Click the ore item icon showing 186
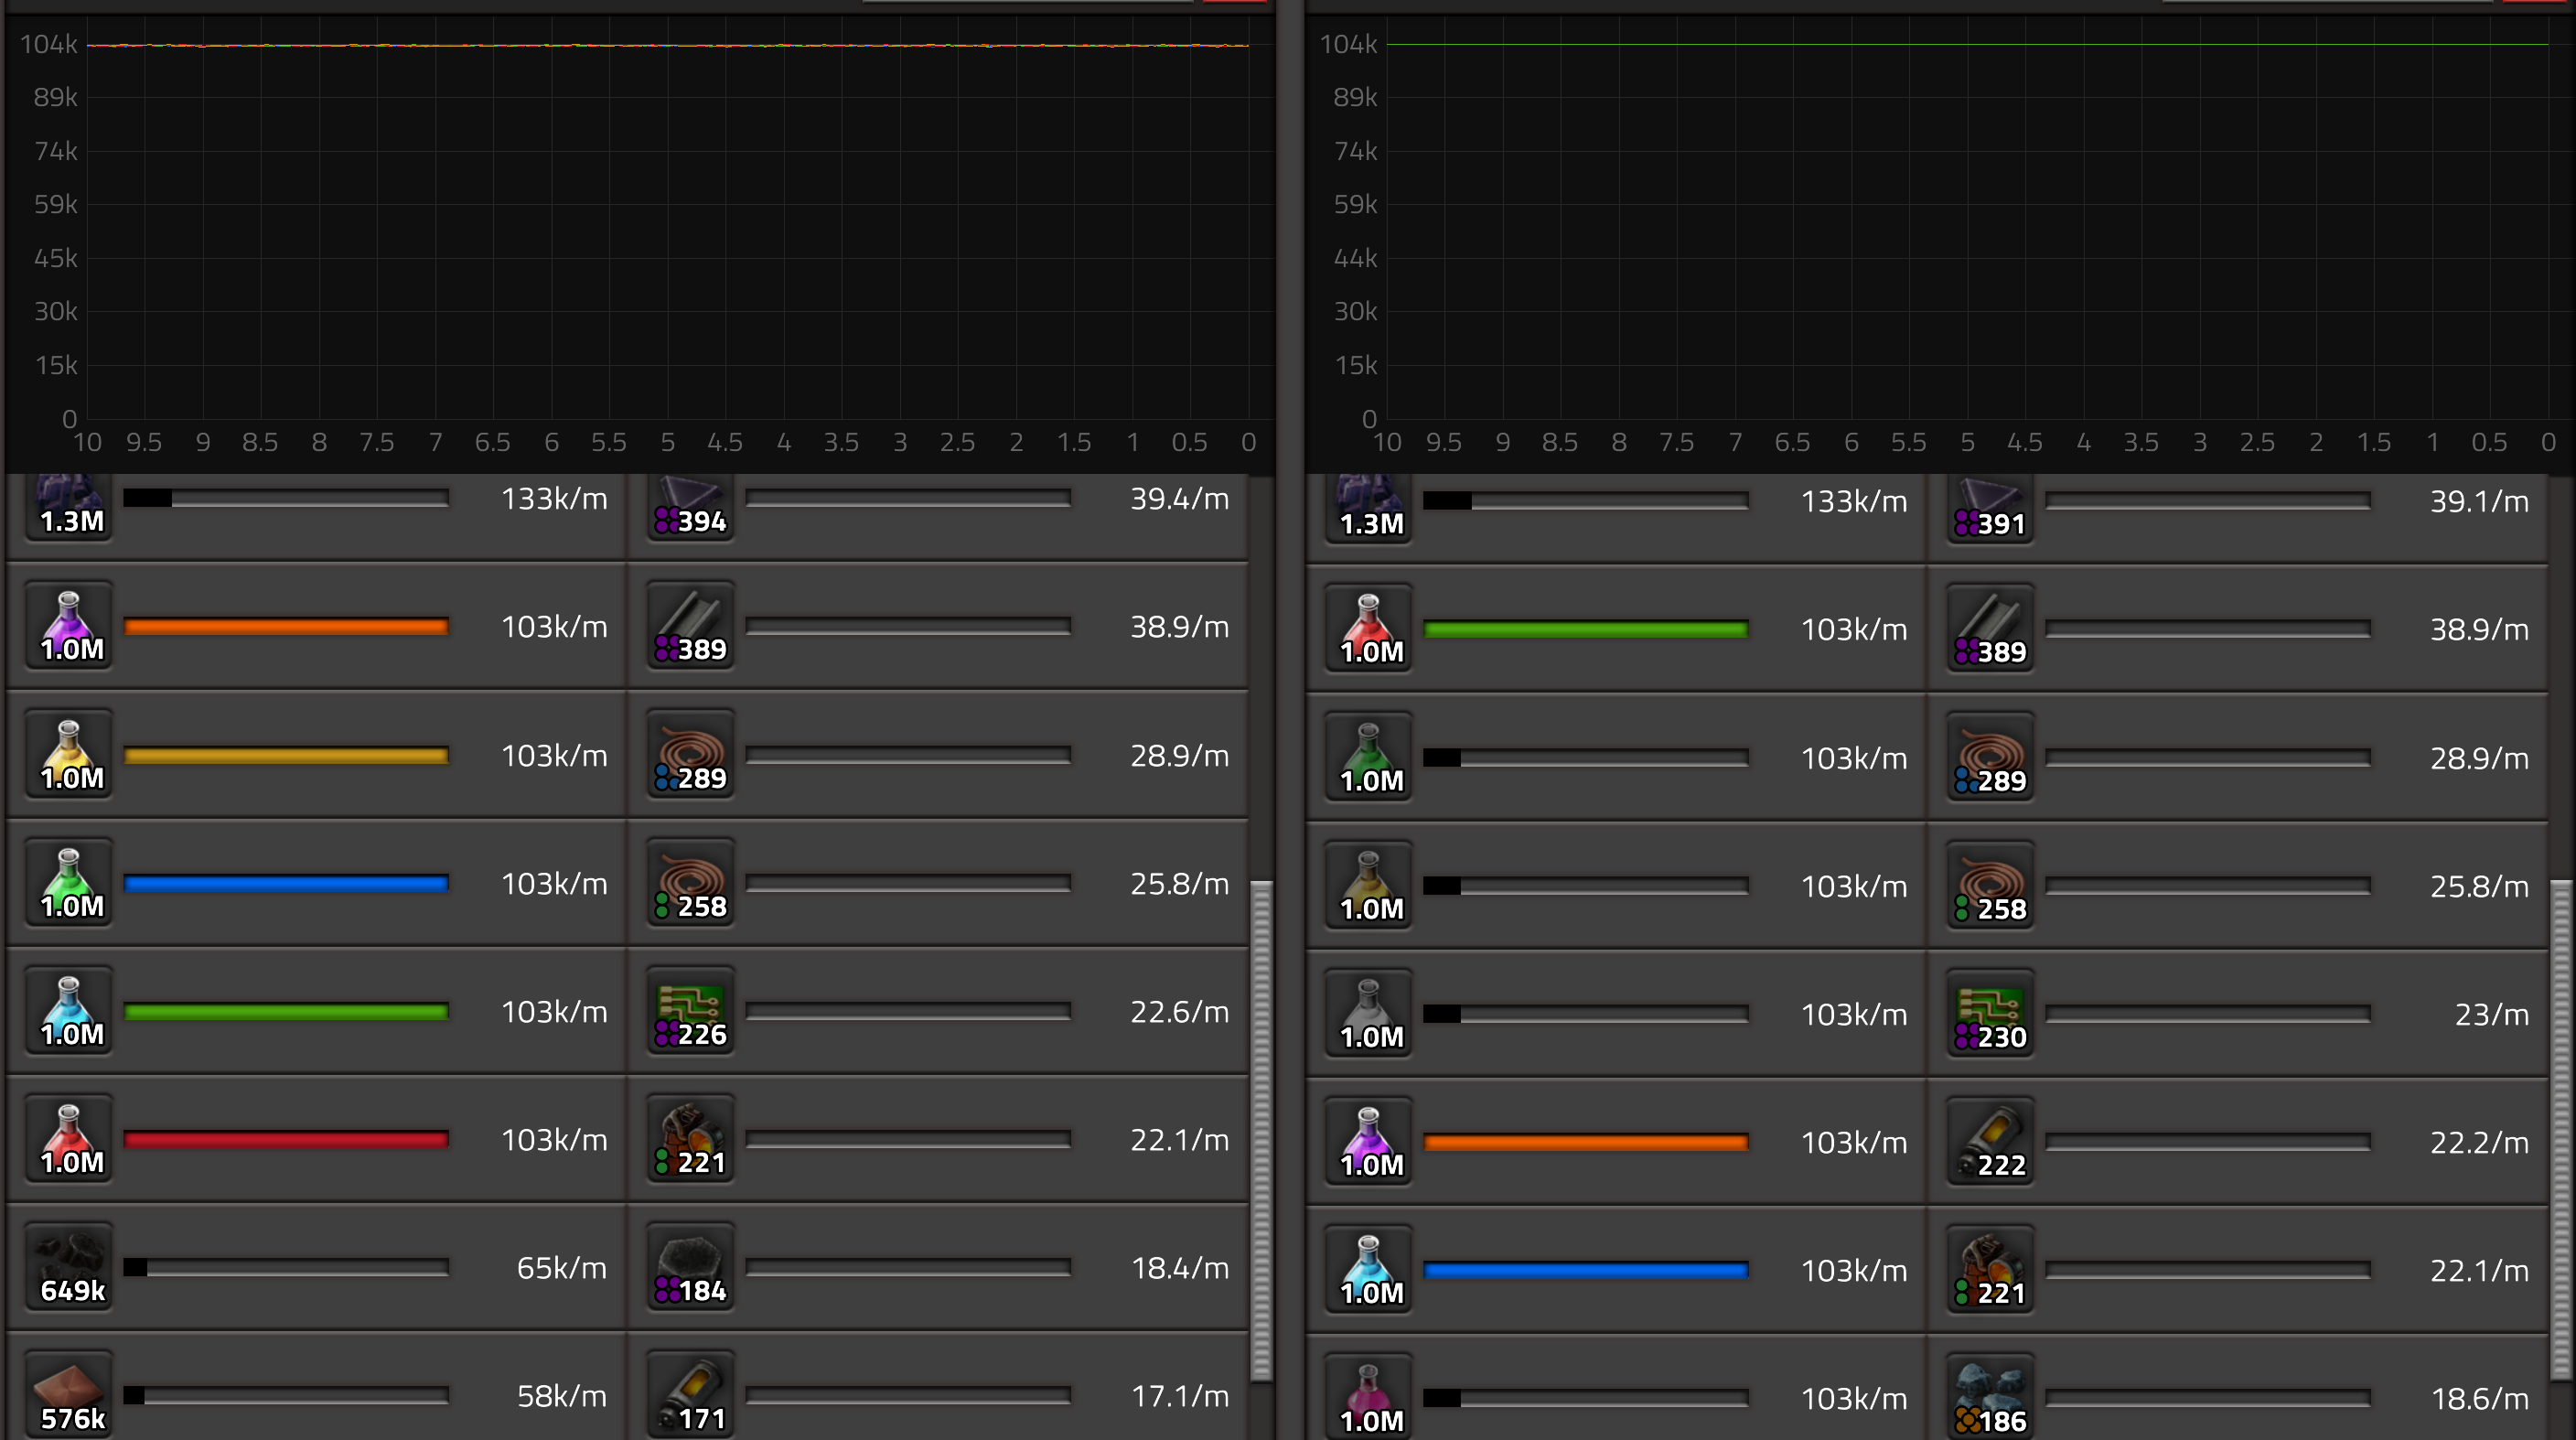Image resolution: width=2576 pixels, height=1440 pixels. click(1991, 1397)
